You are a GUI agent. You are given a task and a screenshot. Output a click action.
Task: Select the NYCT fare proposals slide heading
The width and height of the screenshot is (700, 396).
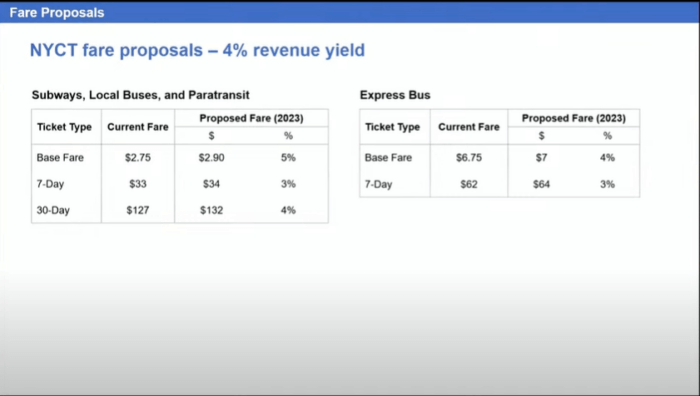[x=197, y=50]
